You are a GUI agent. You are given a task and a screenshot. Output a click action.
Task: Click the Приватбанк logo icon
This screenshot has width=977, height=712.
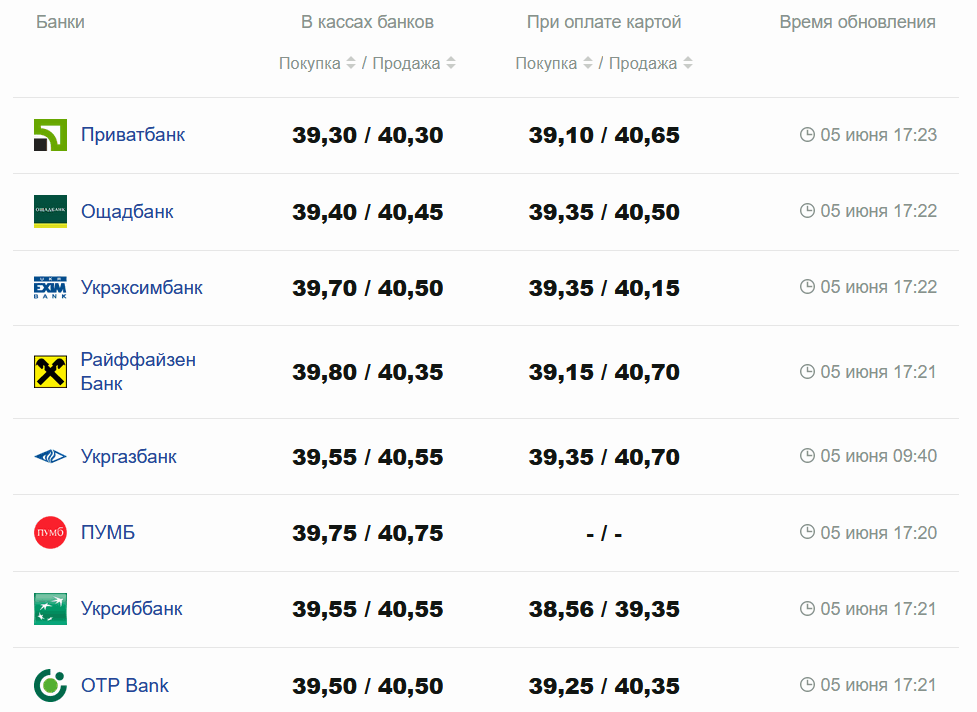[50, 135]
